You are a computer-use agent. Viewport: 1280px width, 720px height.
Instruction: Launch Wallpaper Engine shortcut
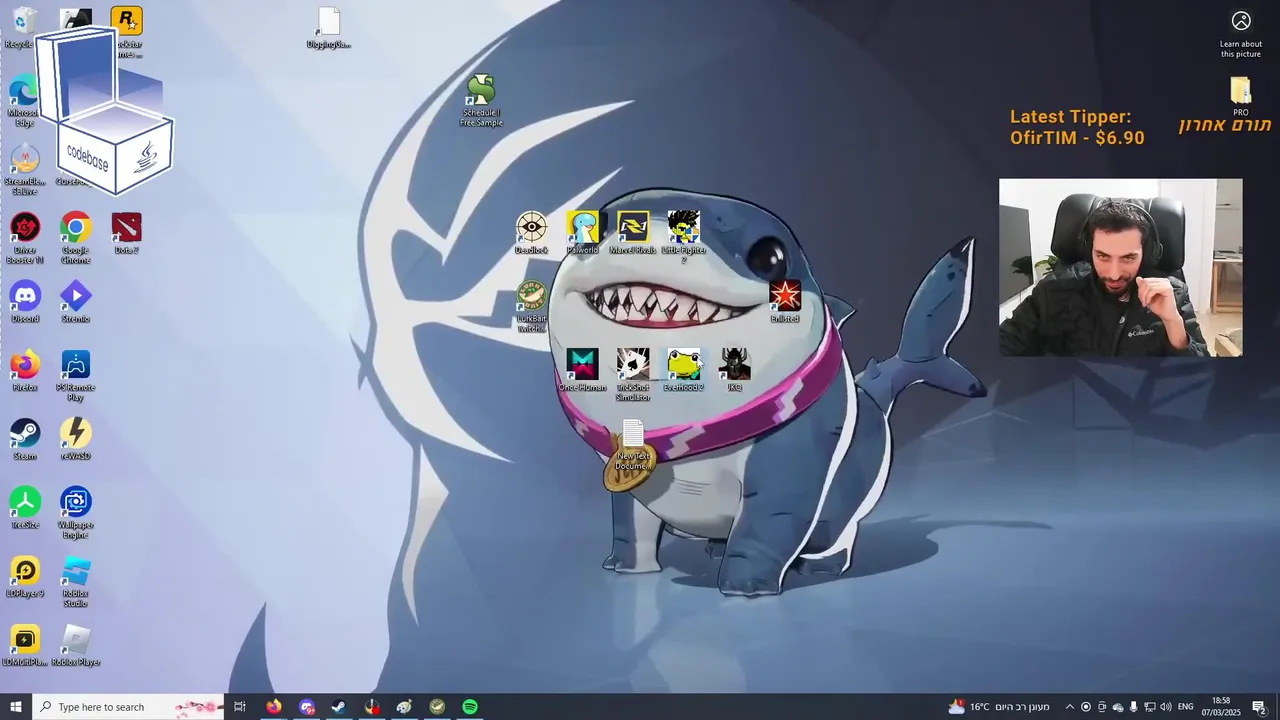[x=75, y=512]
